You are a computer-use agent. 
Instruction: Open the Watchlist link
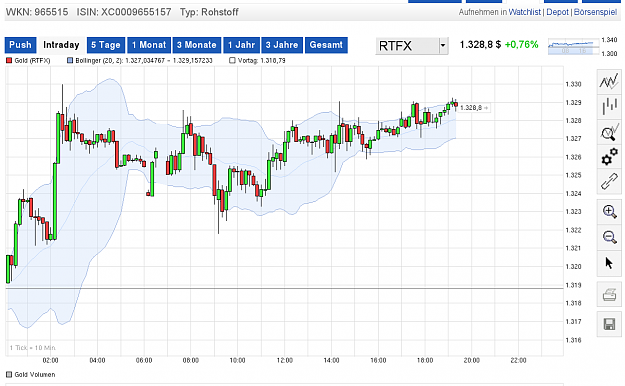pos(525,12)
